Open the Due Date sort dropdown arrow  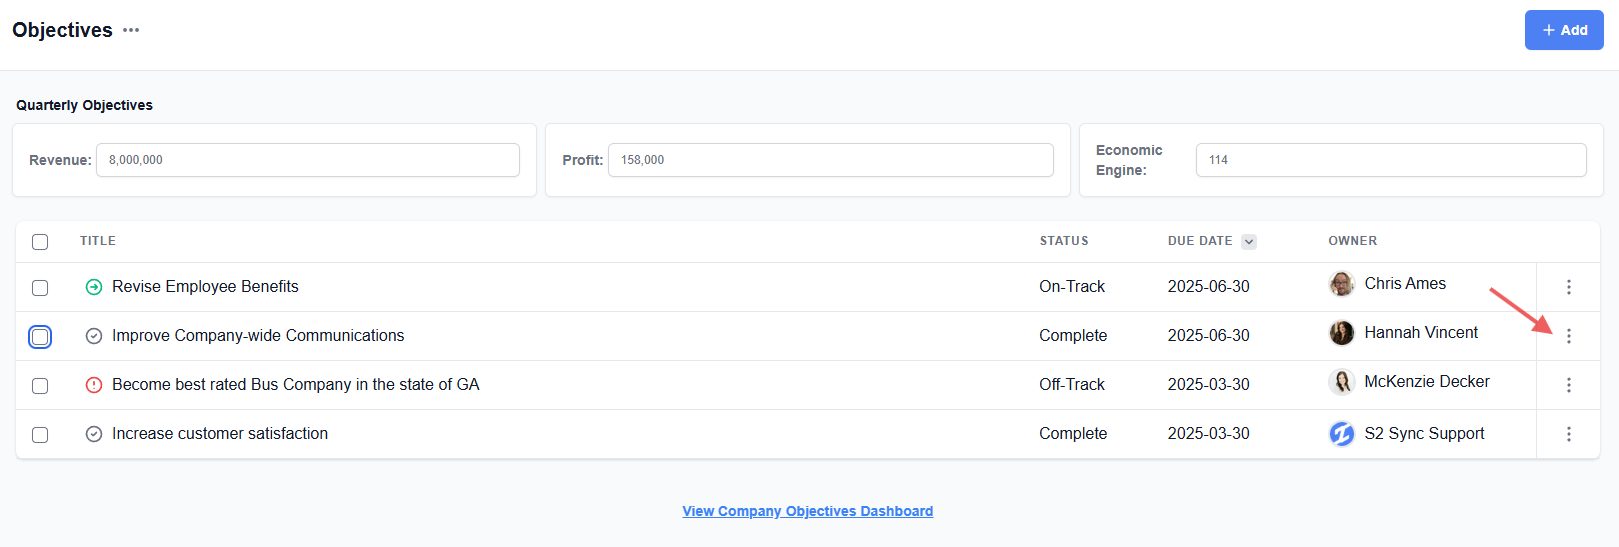pos(1249,242)
